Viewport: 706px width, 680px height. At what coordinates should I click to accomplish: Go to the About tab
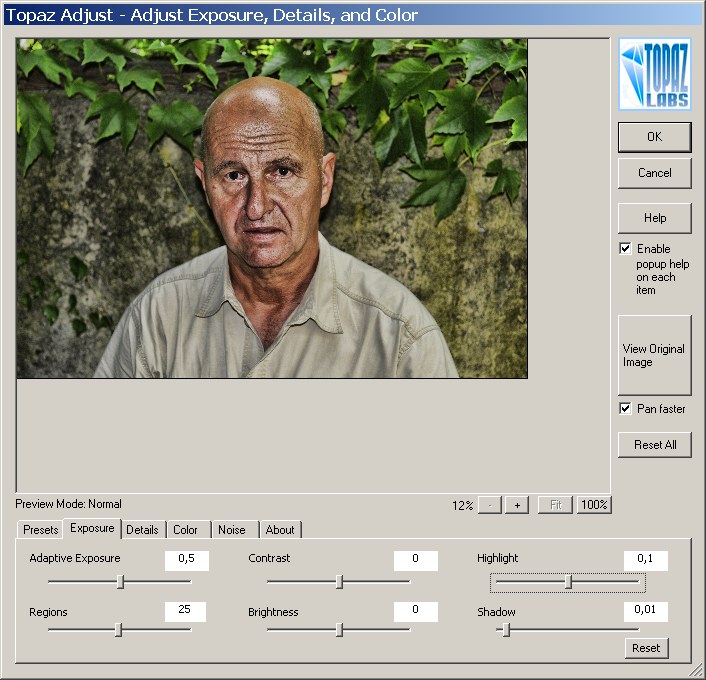[x=280, y=530]
